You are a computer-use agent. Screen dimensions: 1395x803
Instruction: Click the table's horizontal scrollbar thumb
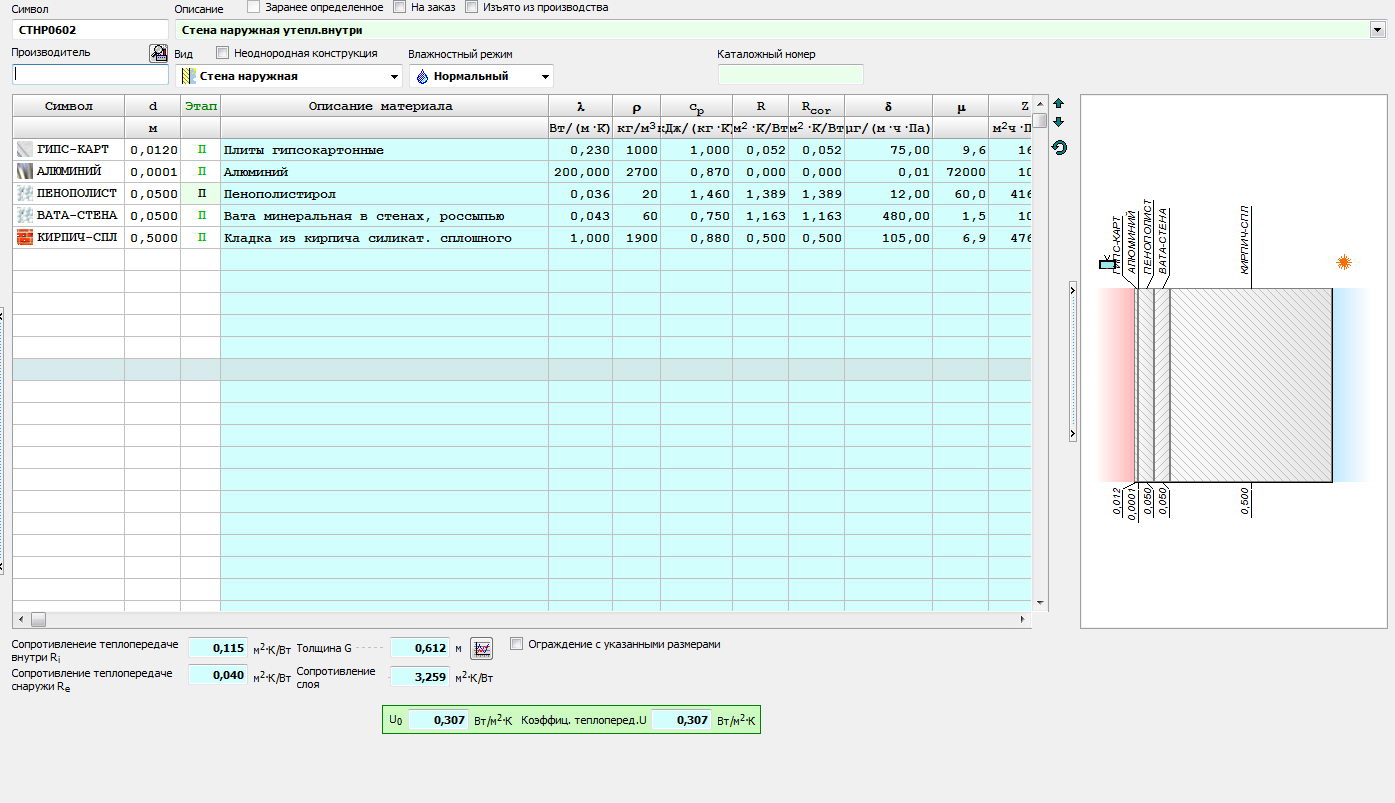pyautogui.click(x=38, y=620)
